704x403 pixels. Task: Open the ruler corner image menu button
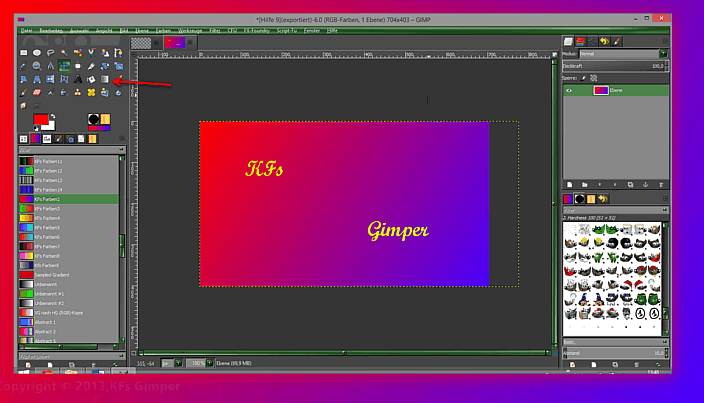point(133,54)
